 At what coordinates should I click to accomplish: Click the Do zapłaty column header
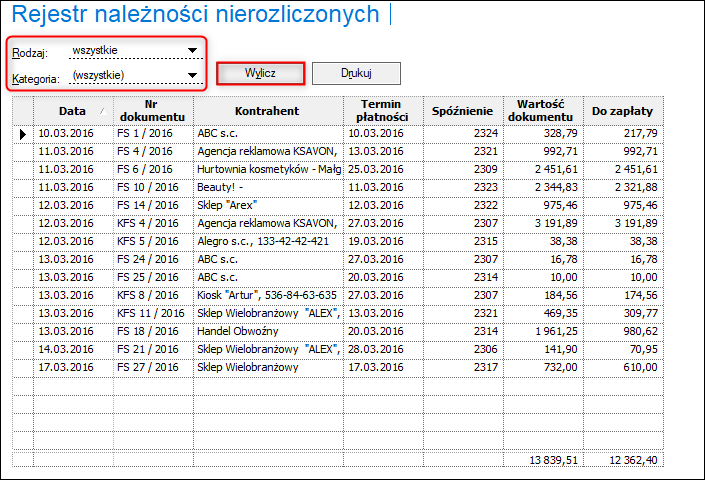(x=623, y=111)
